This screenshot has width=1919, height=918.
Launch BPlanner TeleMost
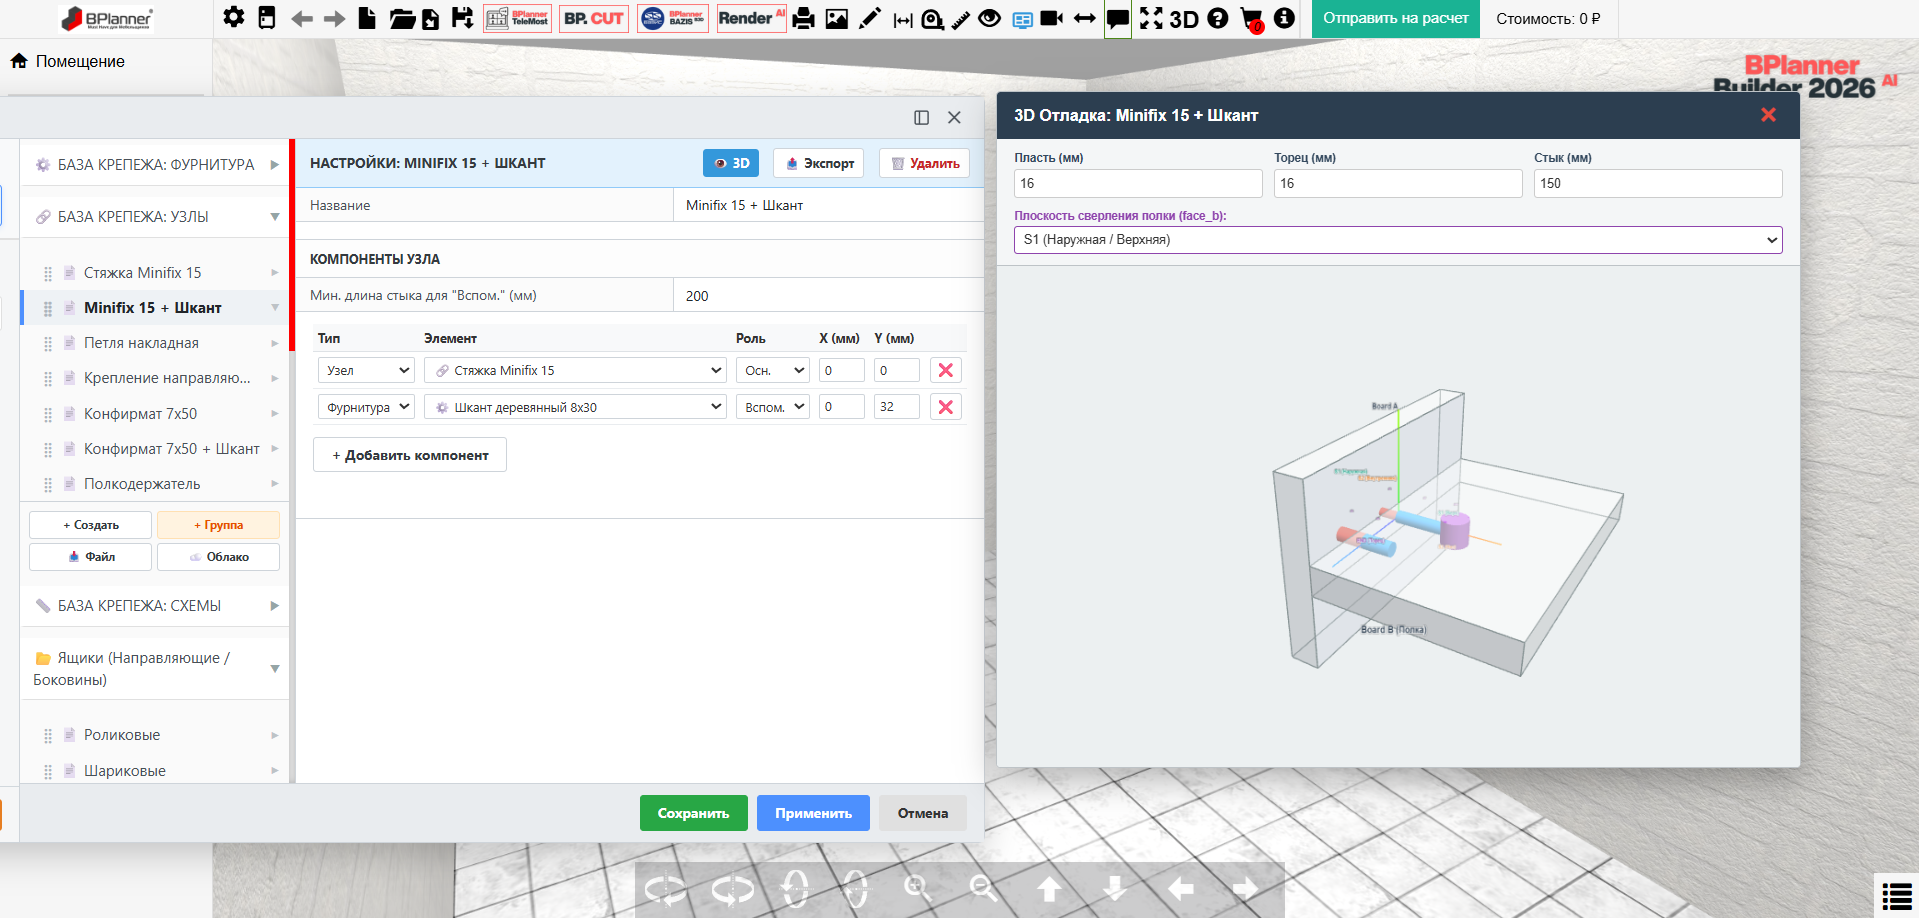click(517, 18)
